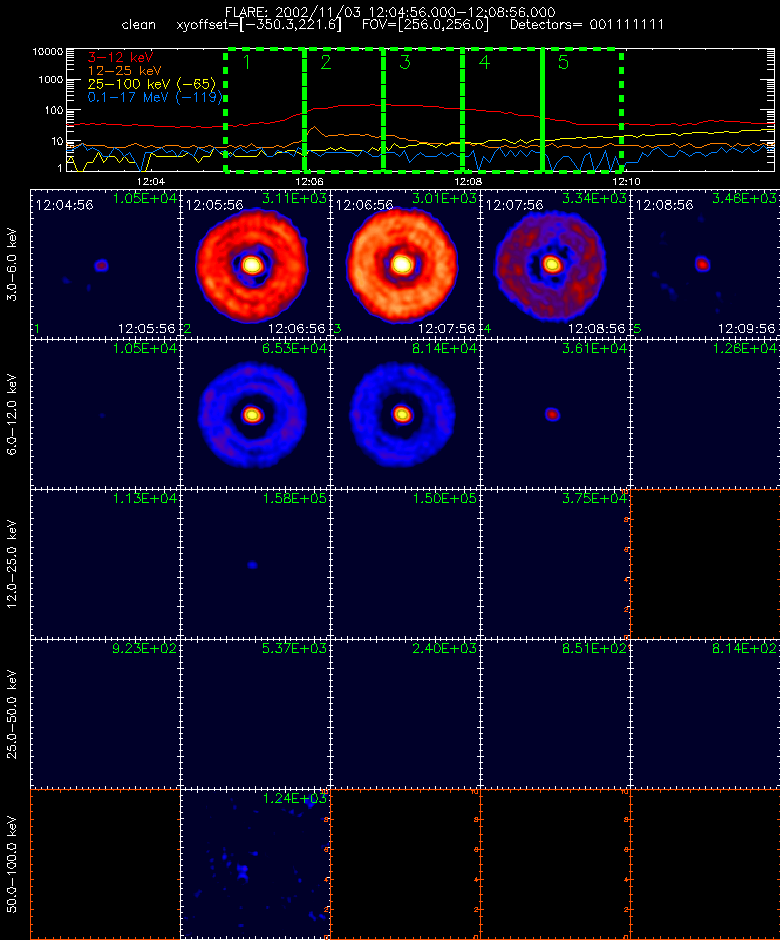
Task: Click the 3.75E+04 peak value label
Action: 594,498
